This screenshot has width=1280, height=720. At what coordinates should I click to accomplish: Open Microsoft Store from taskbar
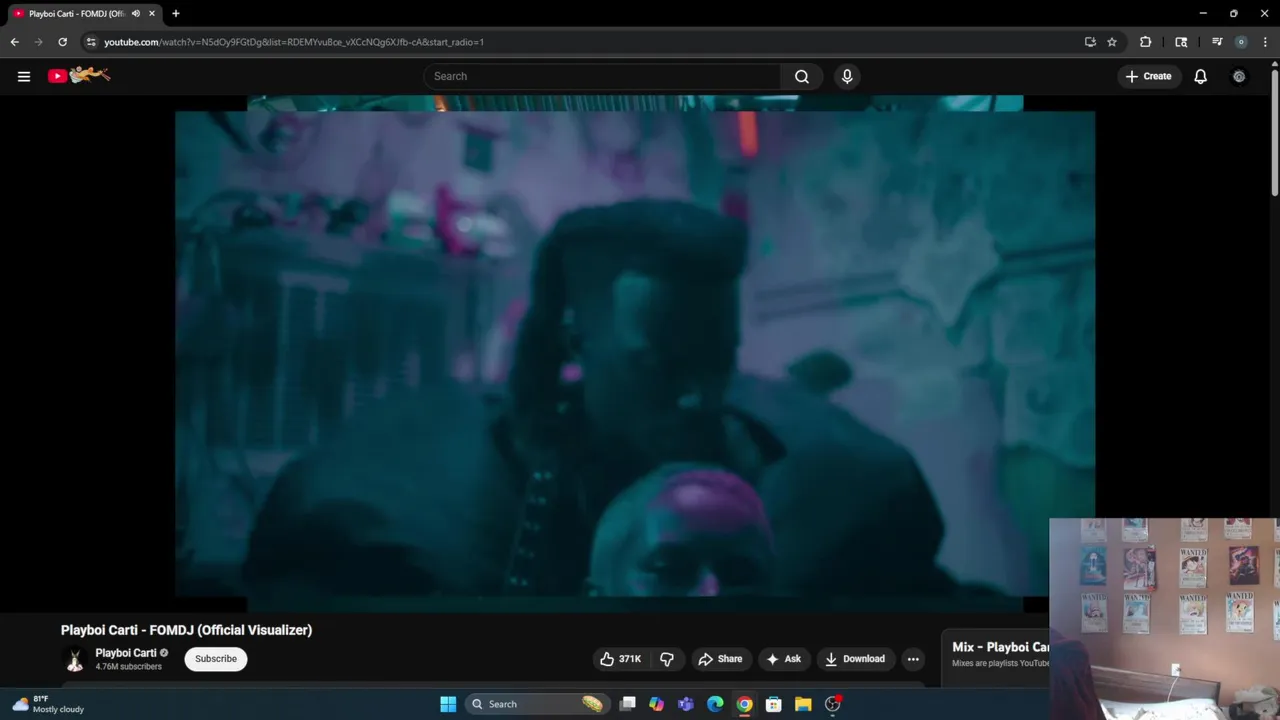pos(773,704)
